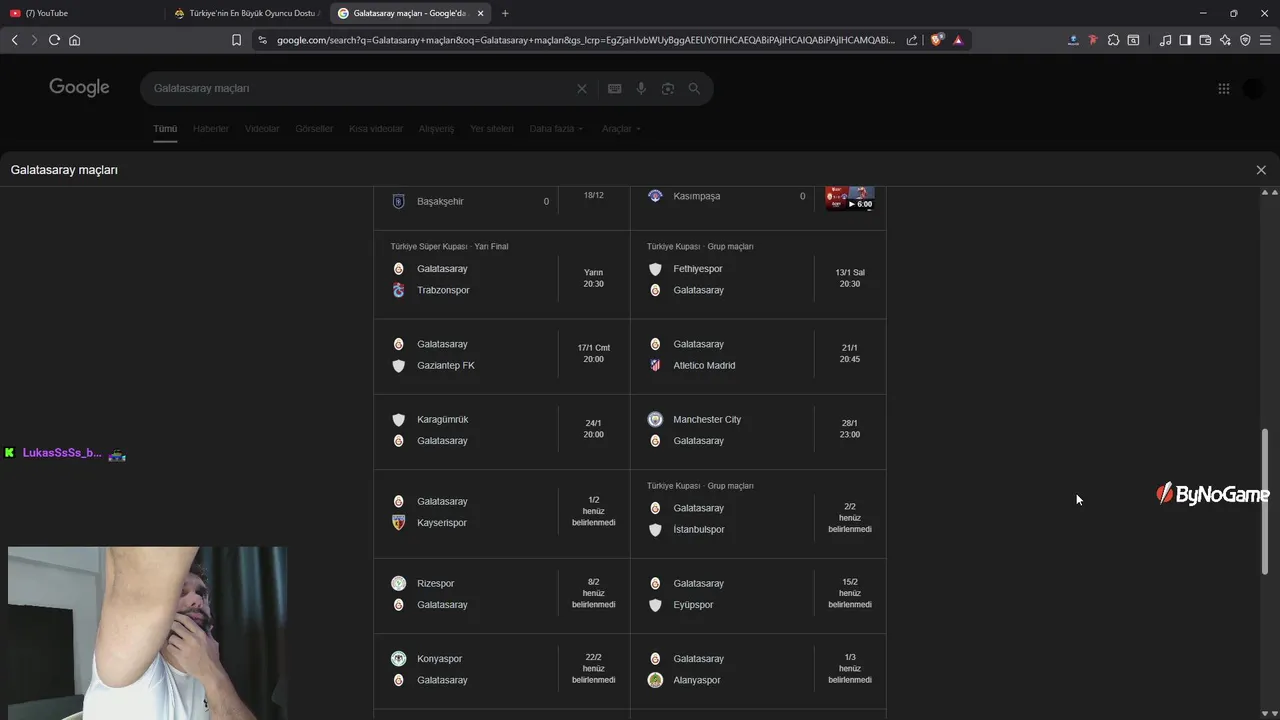Open the Brave Rewards triangle icon
Image resolution: width=1280 pixels, height=720 pixels.
[958, 40]
